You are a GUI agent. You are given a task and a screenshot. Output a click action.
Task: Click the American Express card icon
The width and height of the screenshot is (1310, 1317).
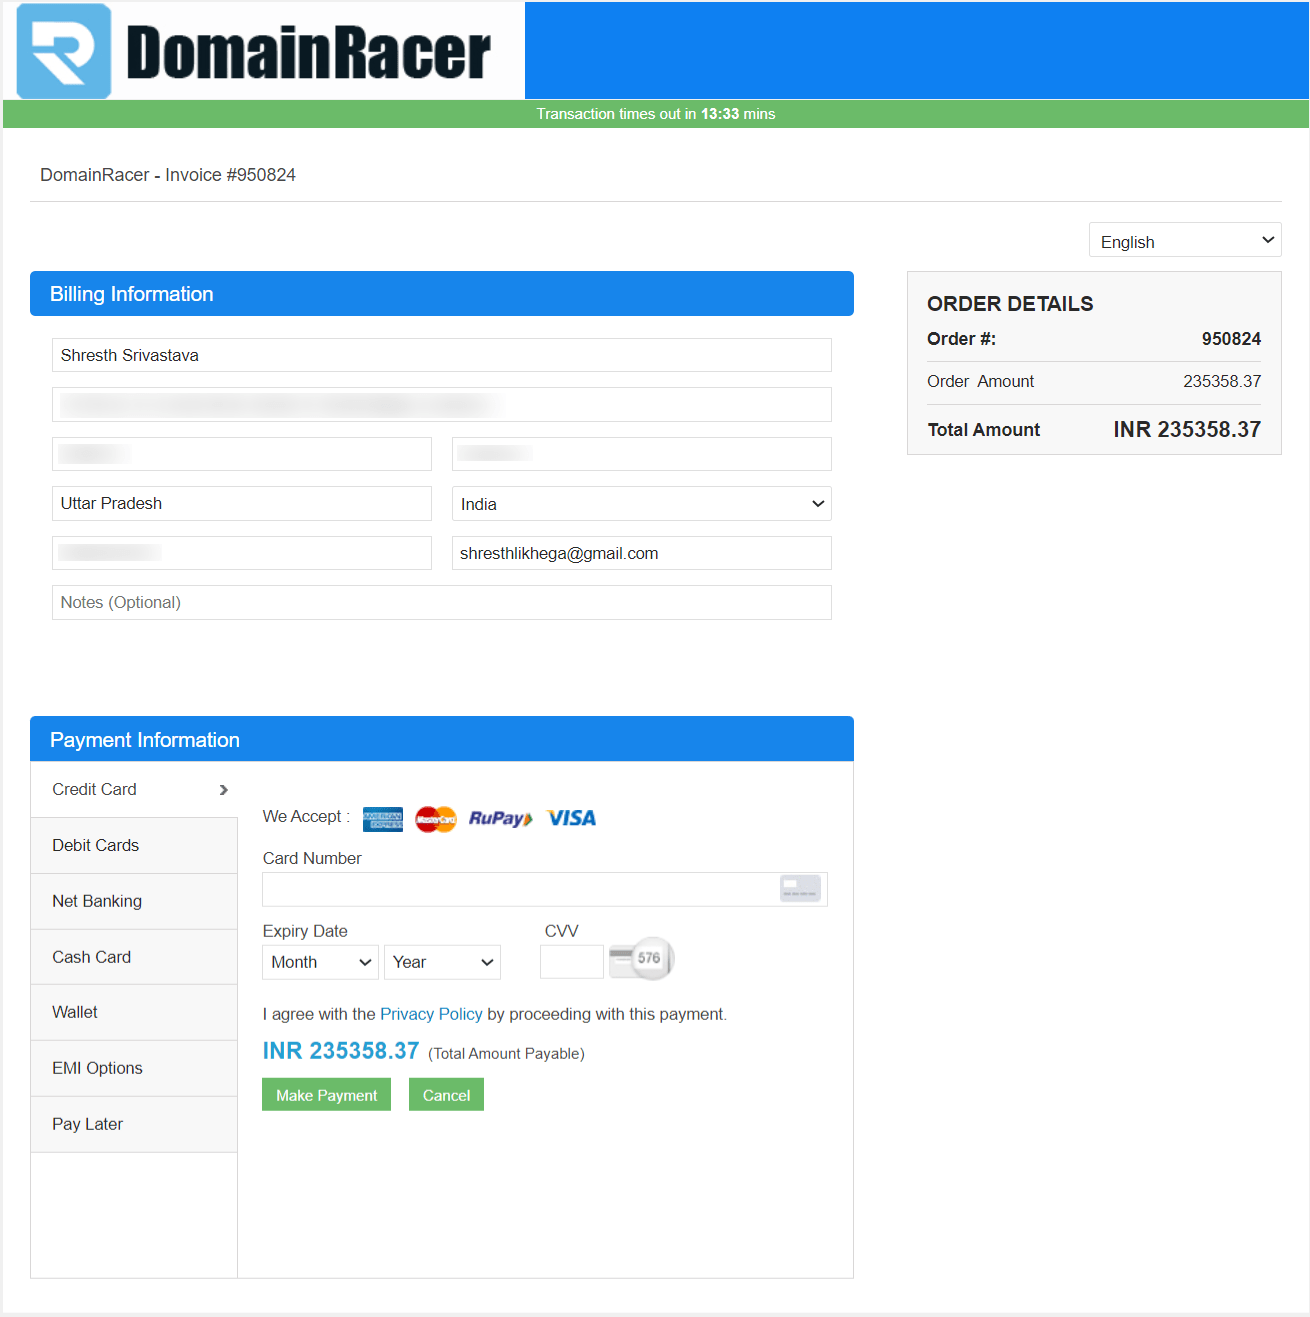point(382,818)
